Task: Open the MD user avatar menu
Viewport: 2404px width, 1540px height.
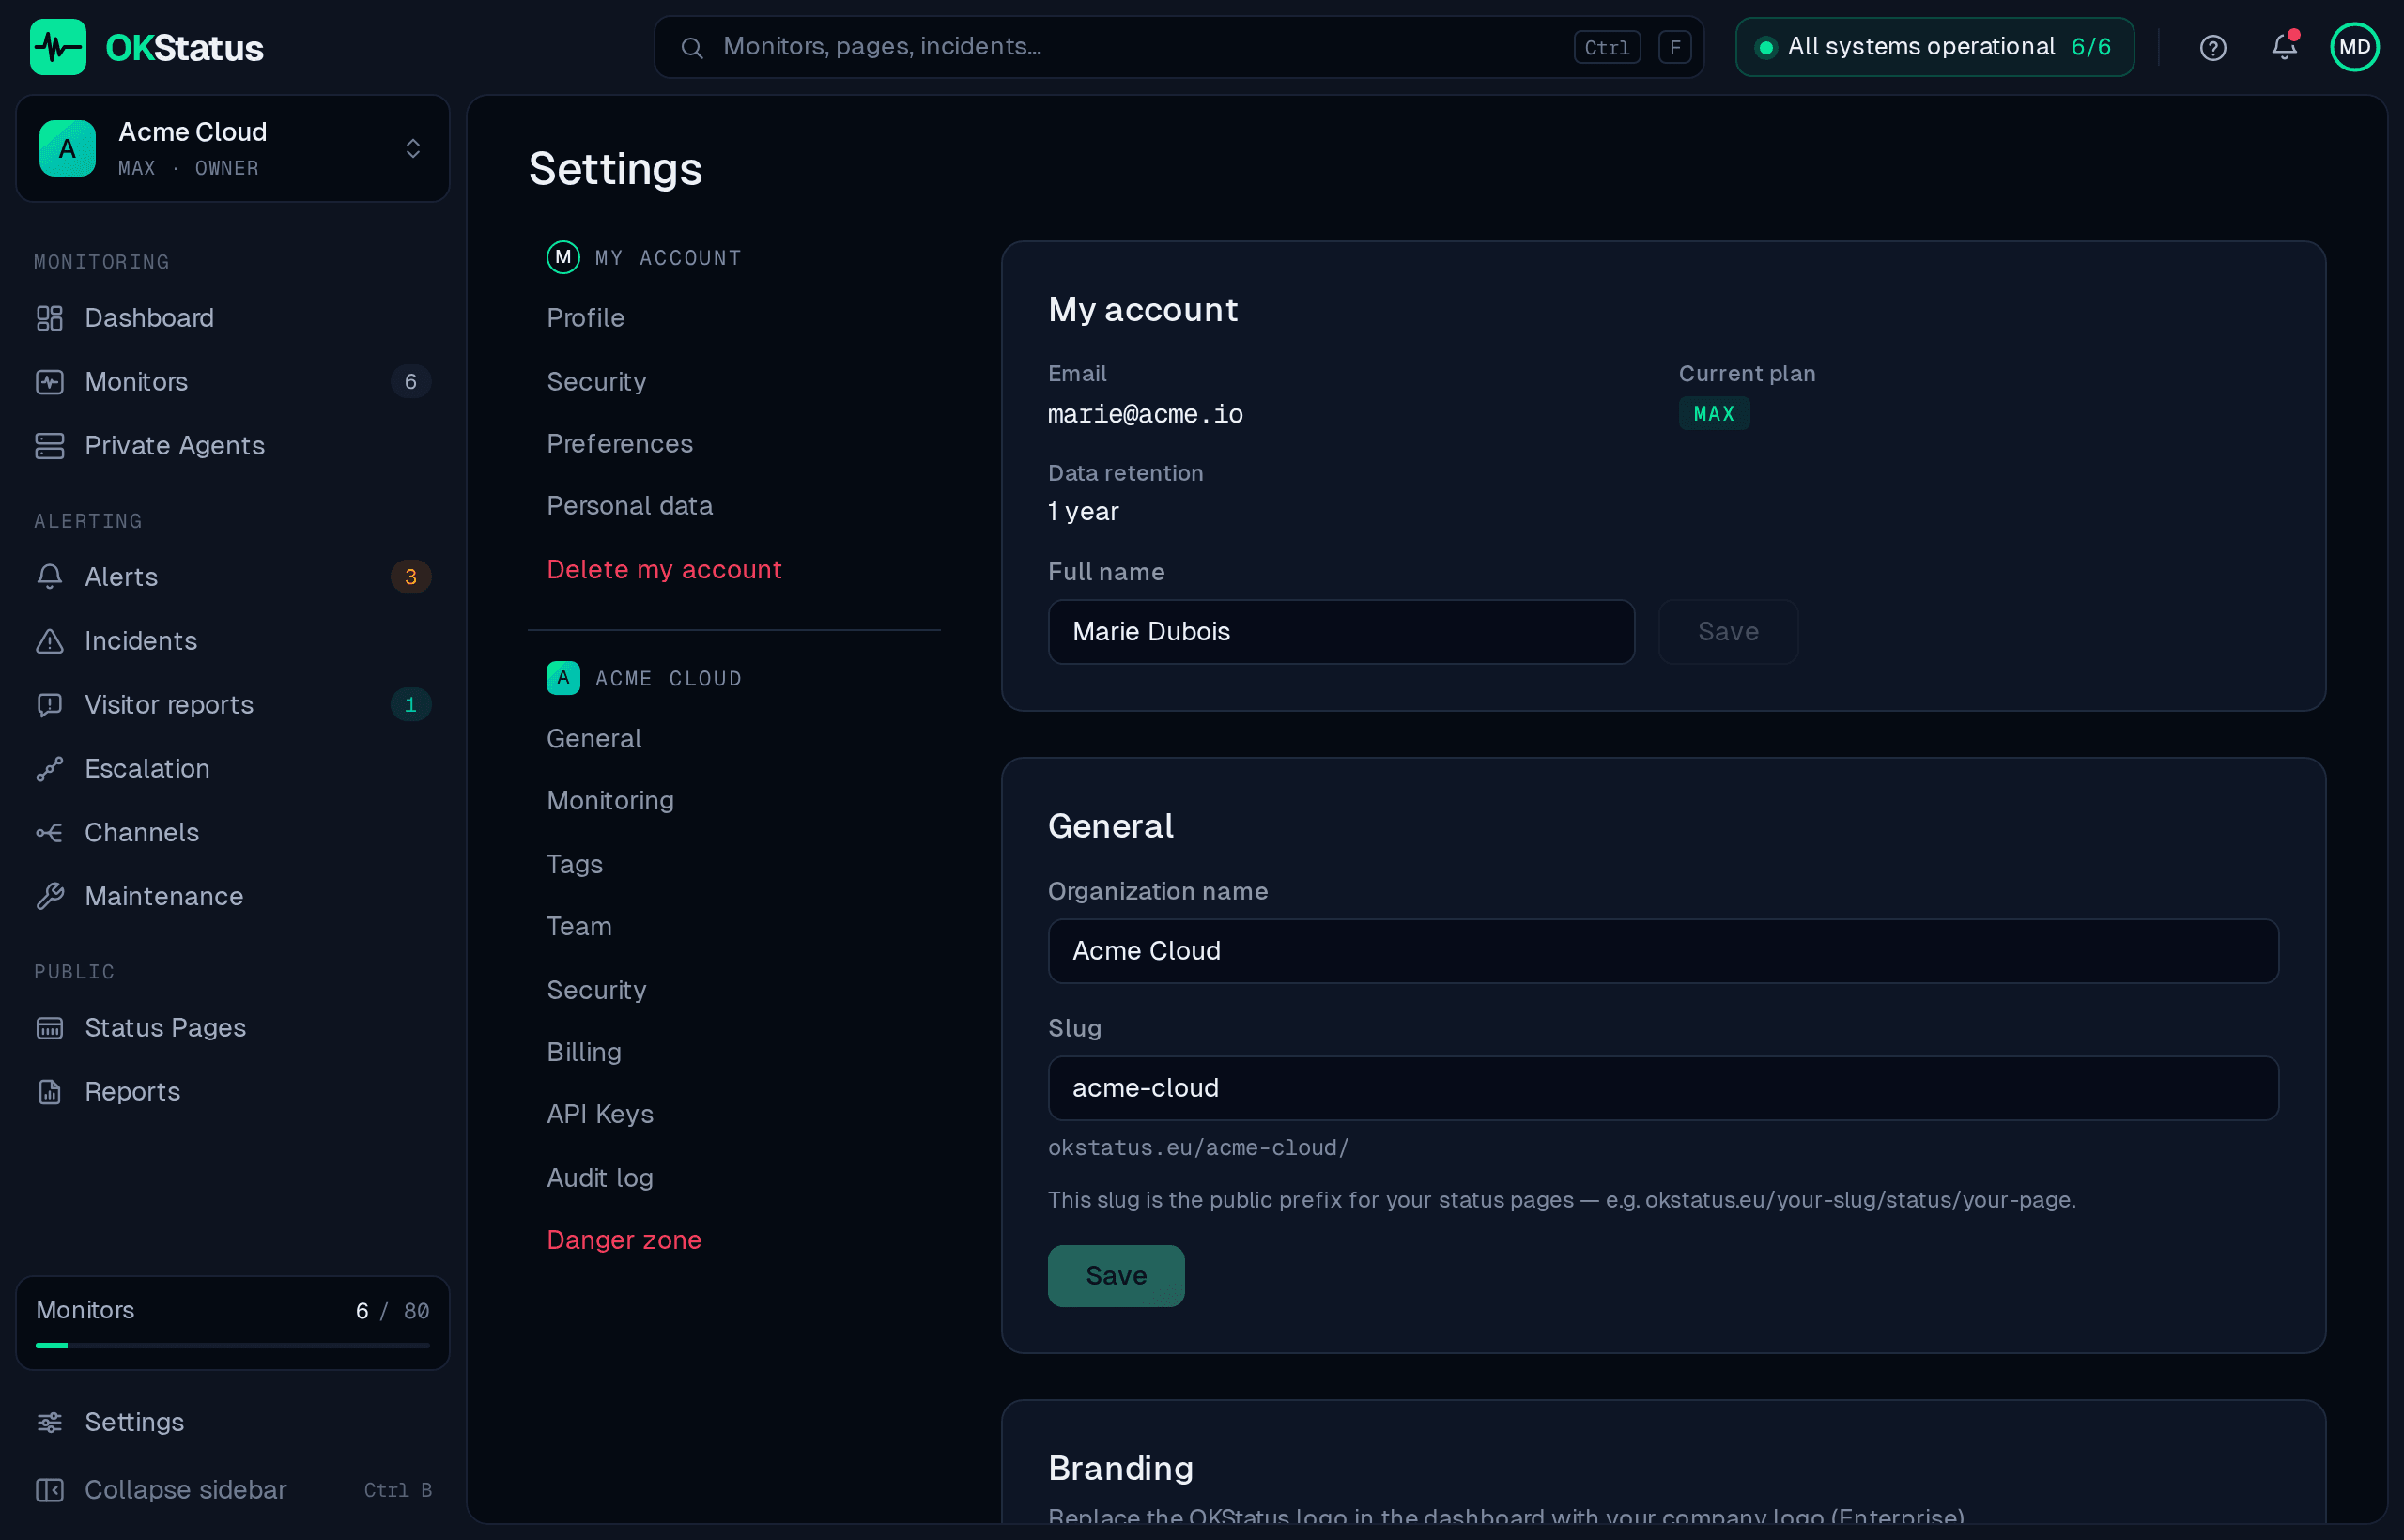Action: click(x=2354, y=47)
